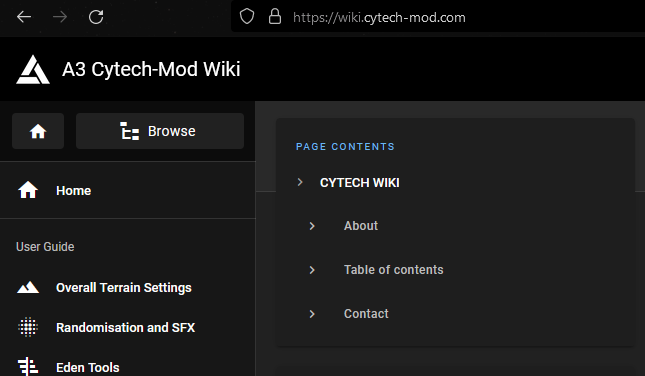Image resolution: width=645 pixels, height=376 pixels.
Task: Go back to previous browser page
Action: click(24, 17)
